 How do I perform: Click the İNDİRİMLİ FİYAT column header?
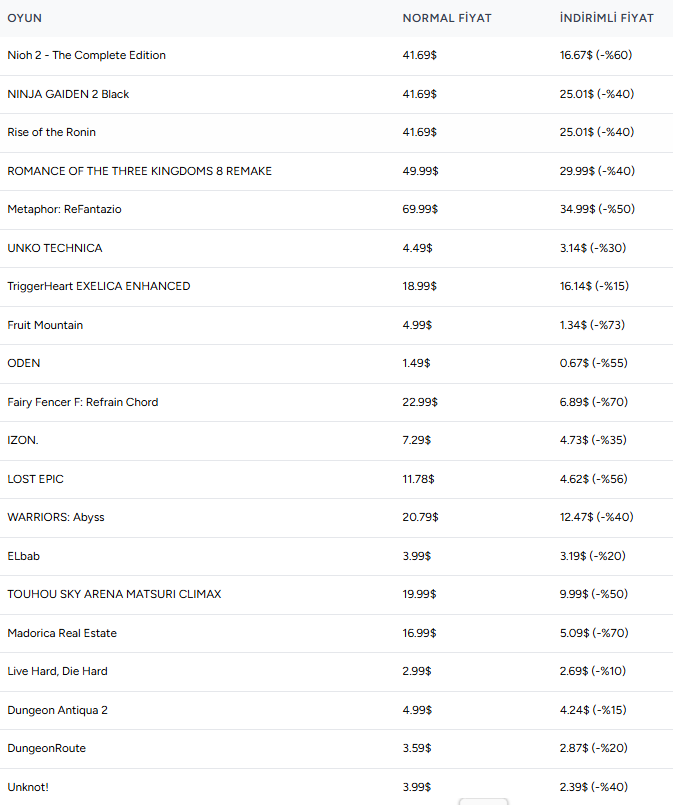607,18
